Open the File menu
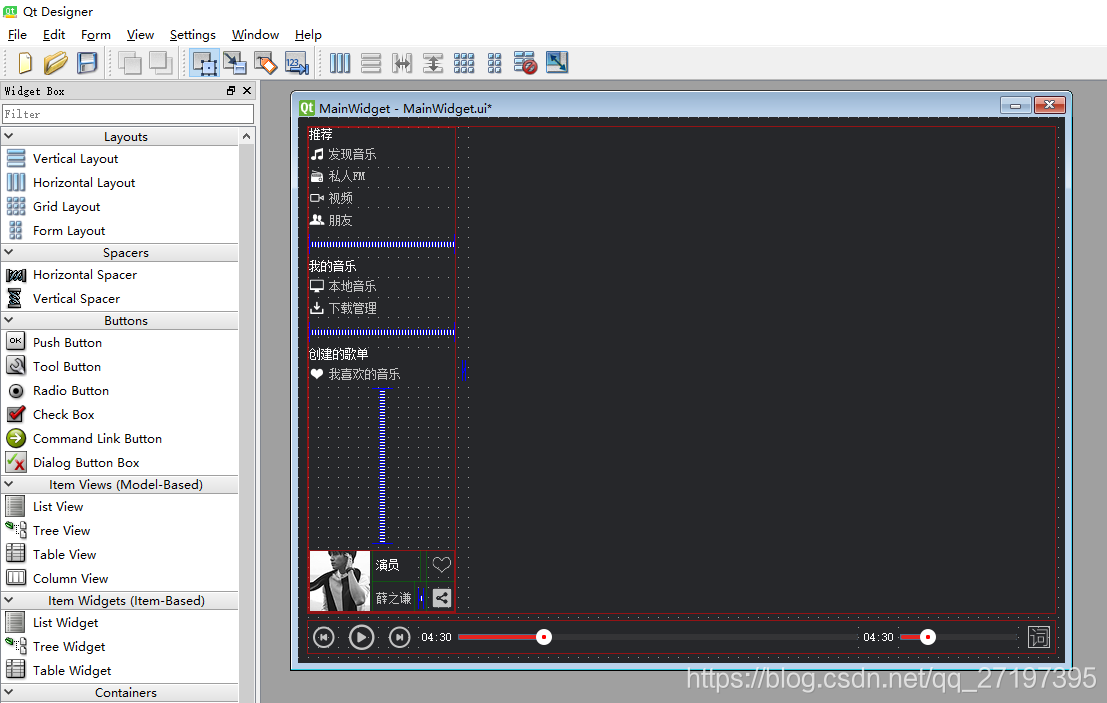The height and width of the screenshot is (703, 1107). (x=17, y=35)
